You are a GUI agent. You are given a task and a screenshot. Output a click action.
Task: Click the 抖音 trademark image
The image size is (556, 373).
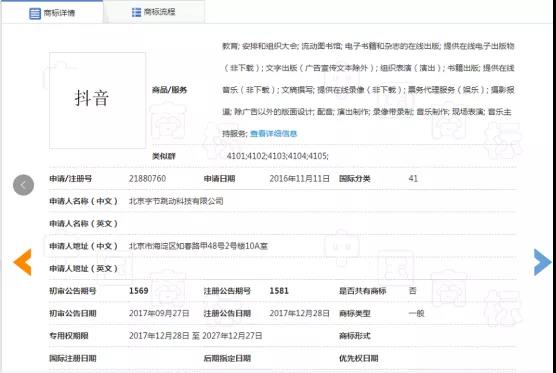[98, 100]
